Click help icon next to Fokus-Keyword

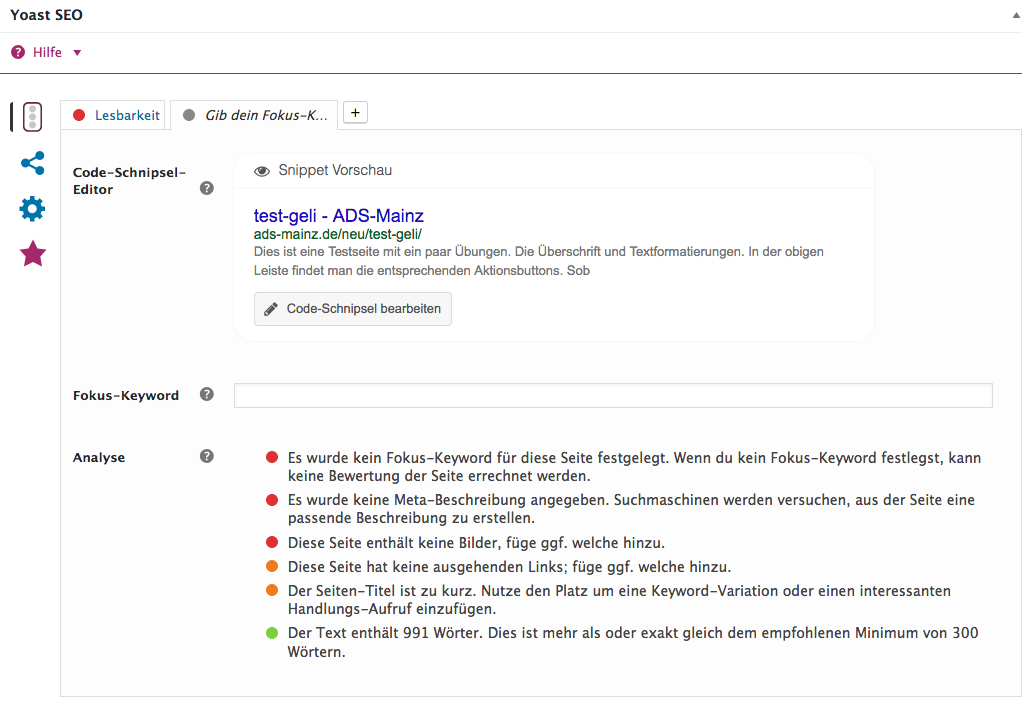click(x=207, y=394)
